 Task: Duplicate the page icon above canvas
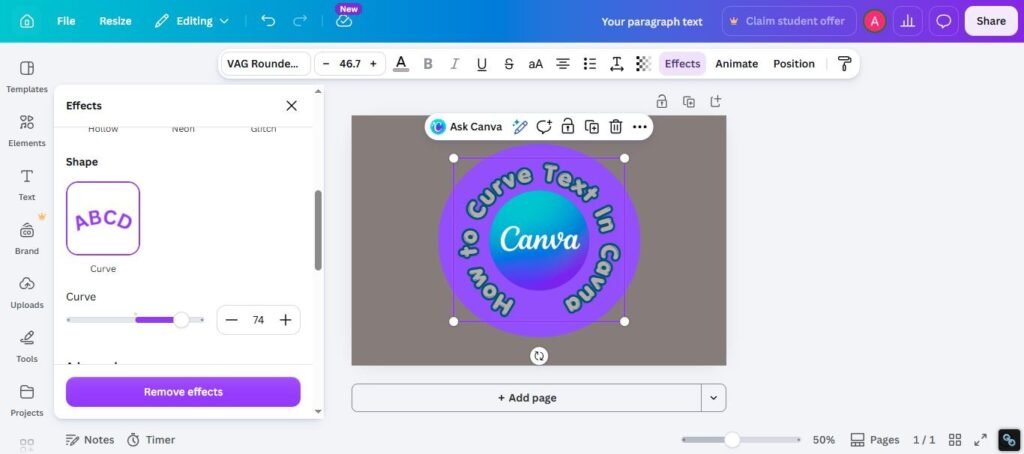688,101
